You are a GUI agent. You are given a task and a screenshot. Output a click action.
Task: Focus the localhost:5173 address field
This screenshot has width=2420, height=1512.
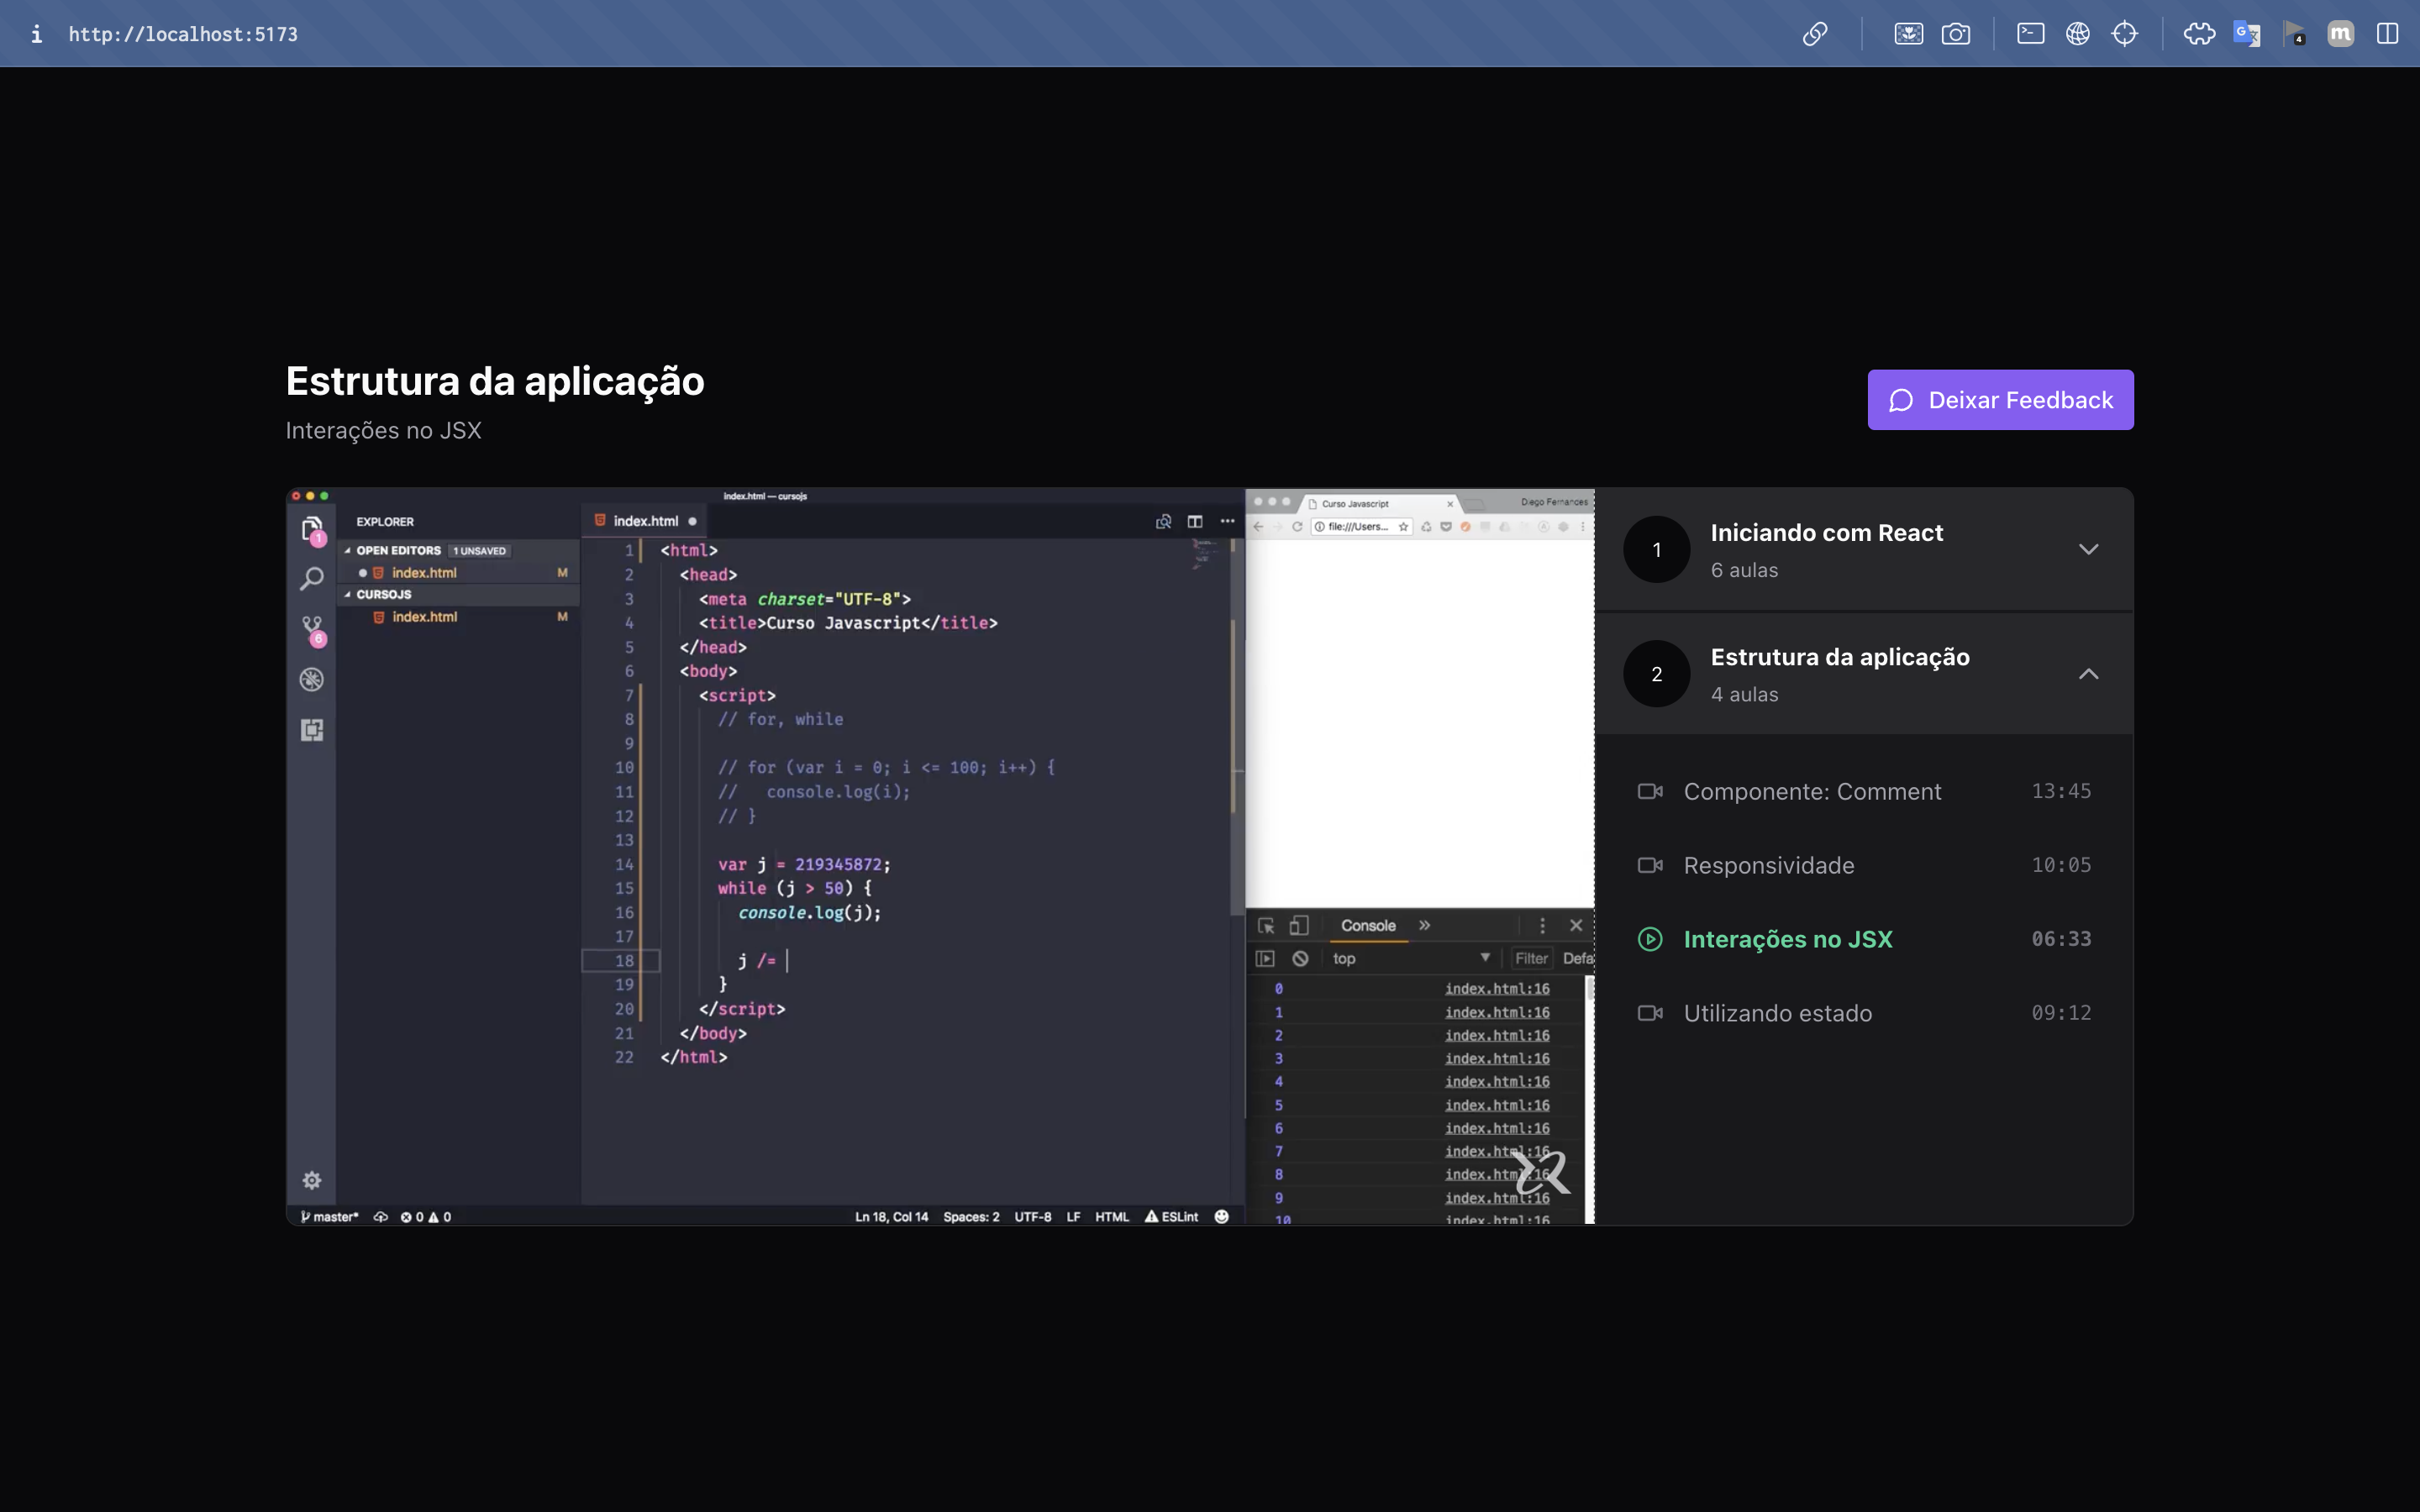point(183,34)
